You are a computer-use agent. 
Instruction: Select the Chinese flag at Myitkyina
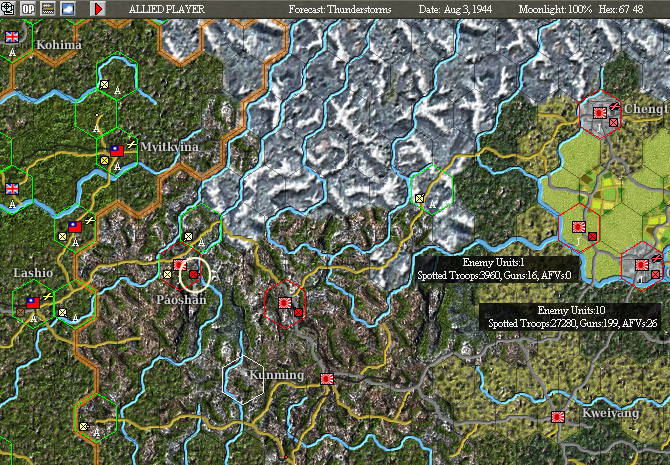click(x=117, y=151)
